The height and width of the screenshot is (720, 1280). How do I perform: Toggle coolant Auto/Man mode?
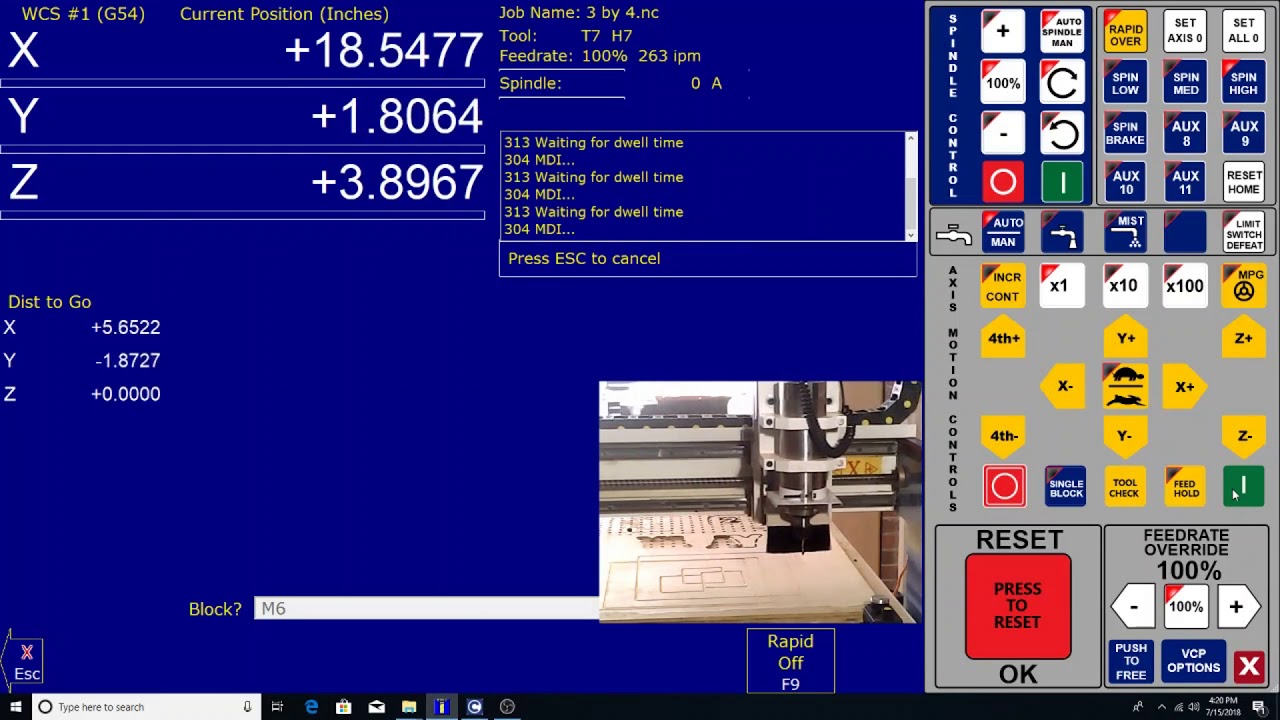tap(1003, 233)
